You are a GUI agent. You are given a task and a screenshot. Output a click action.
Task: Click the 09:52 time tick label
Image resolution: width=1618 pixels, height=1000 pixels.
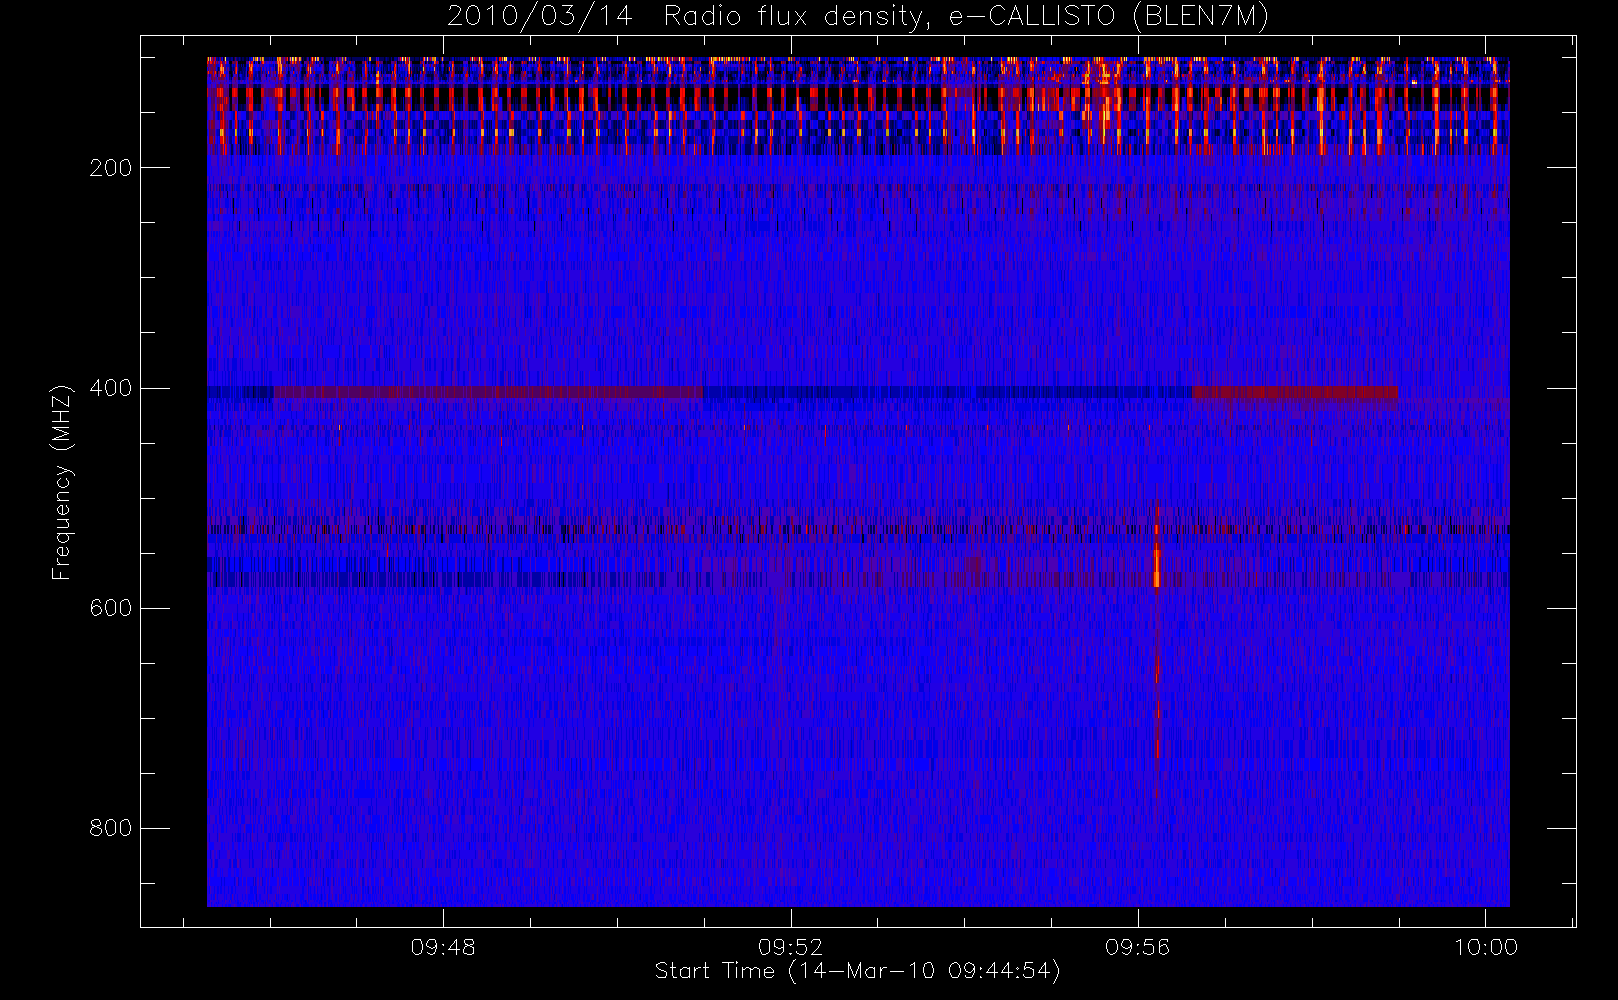click(x=790, y=947)
